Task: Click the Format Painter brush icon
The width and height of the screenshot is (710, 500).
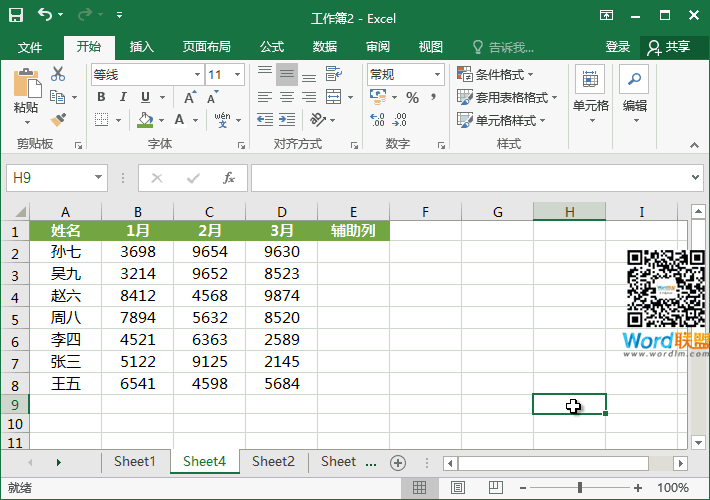Action: click(58, 120)
